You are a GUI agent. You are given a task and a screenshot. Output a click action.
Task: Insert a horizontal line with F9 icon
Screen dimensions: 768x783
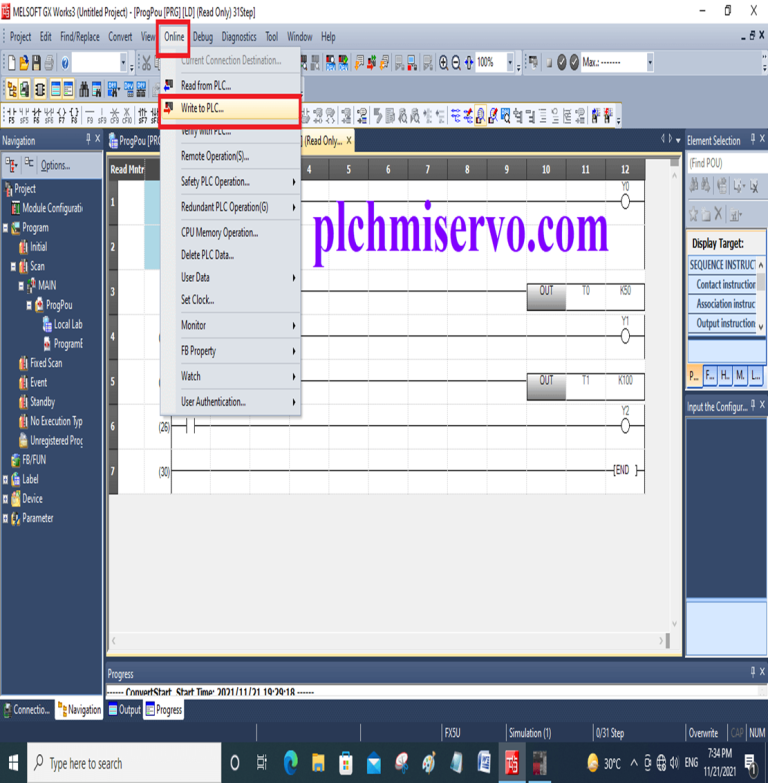(x=90, y=115)
